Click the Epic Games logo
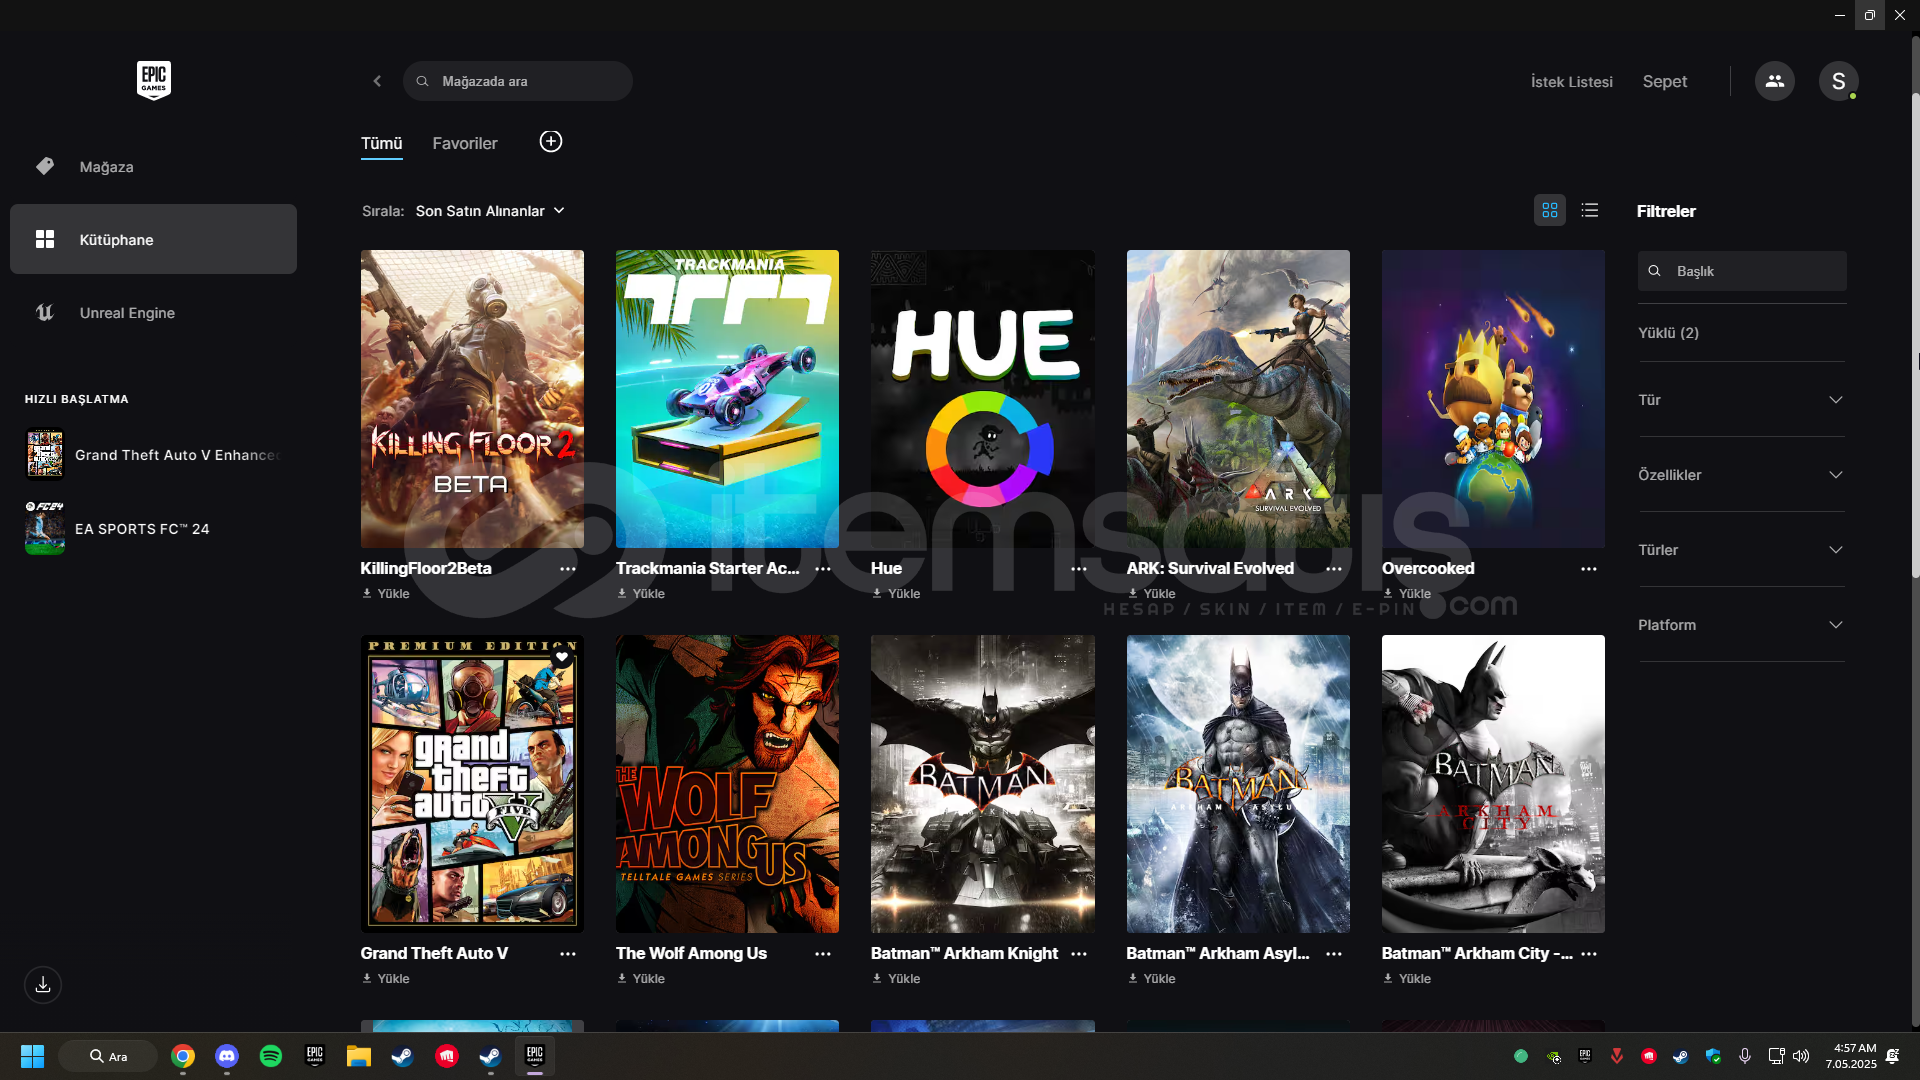 point(153,80)
